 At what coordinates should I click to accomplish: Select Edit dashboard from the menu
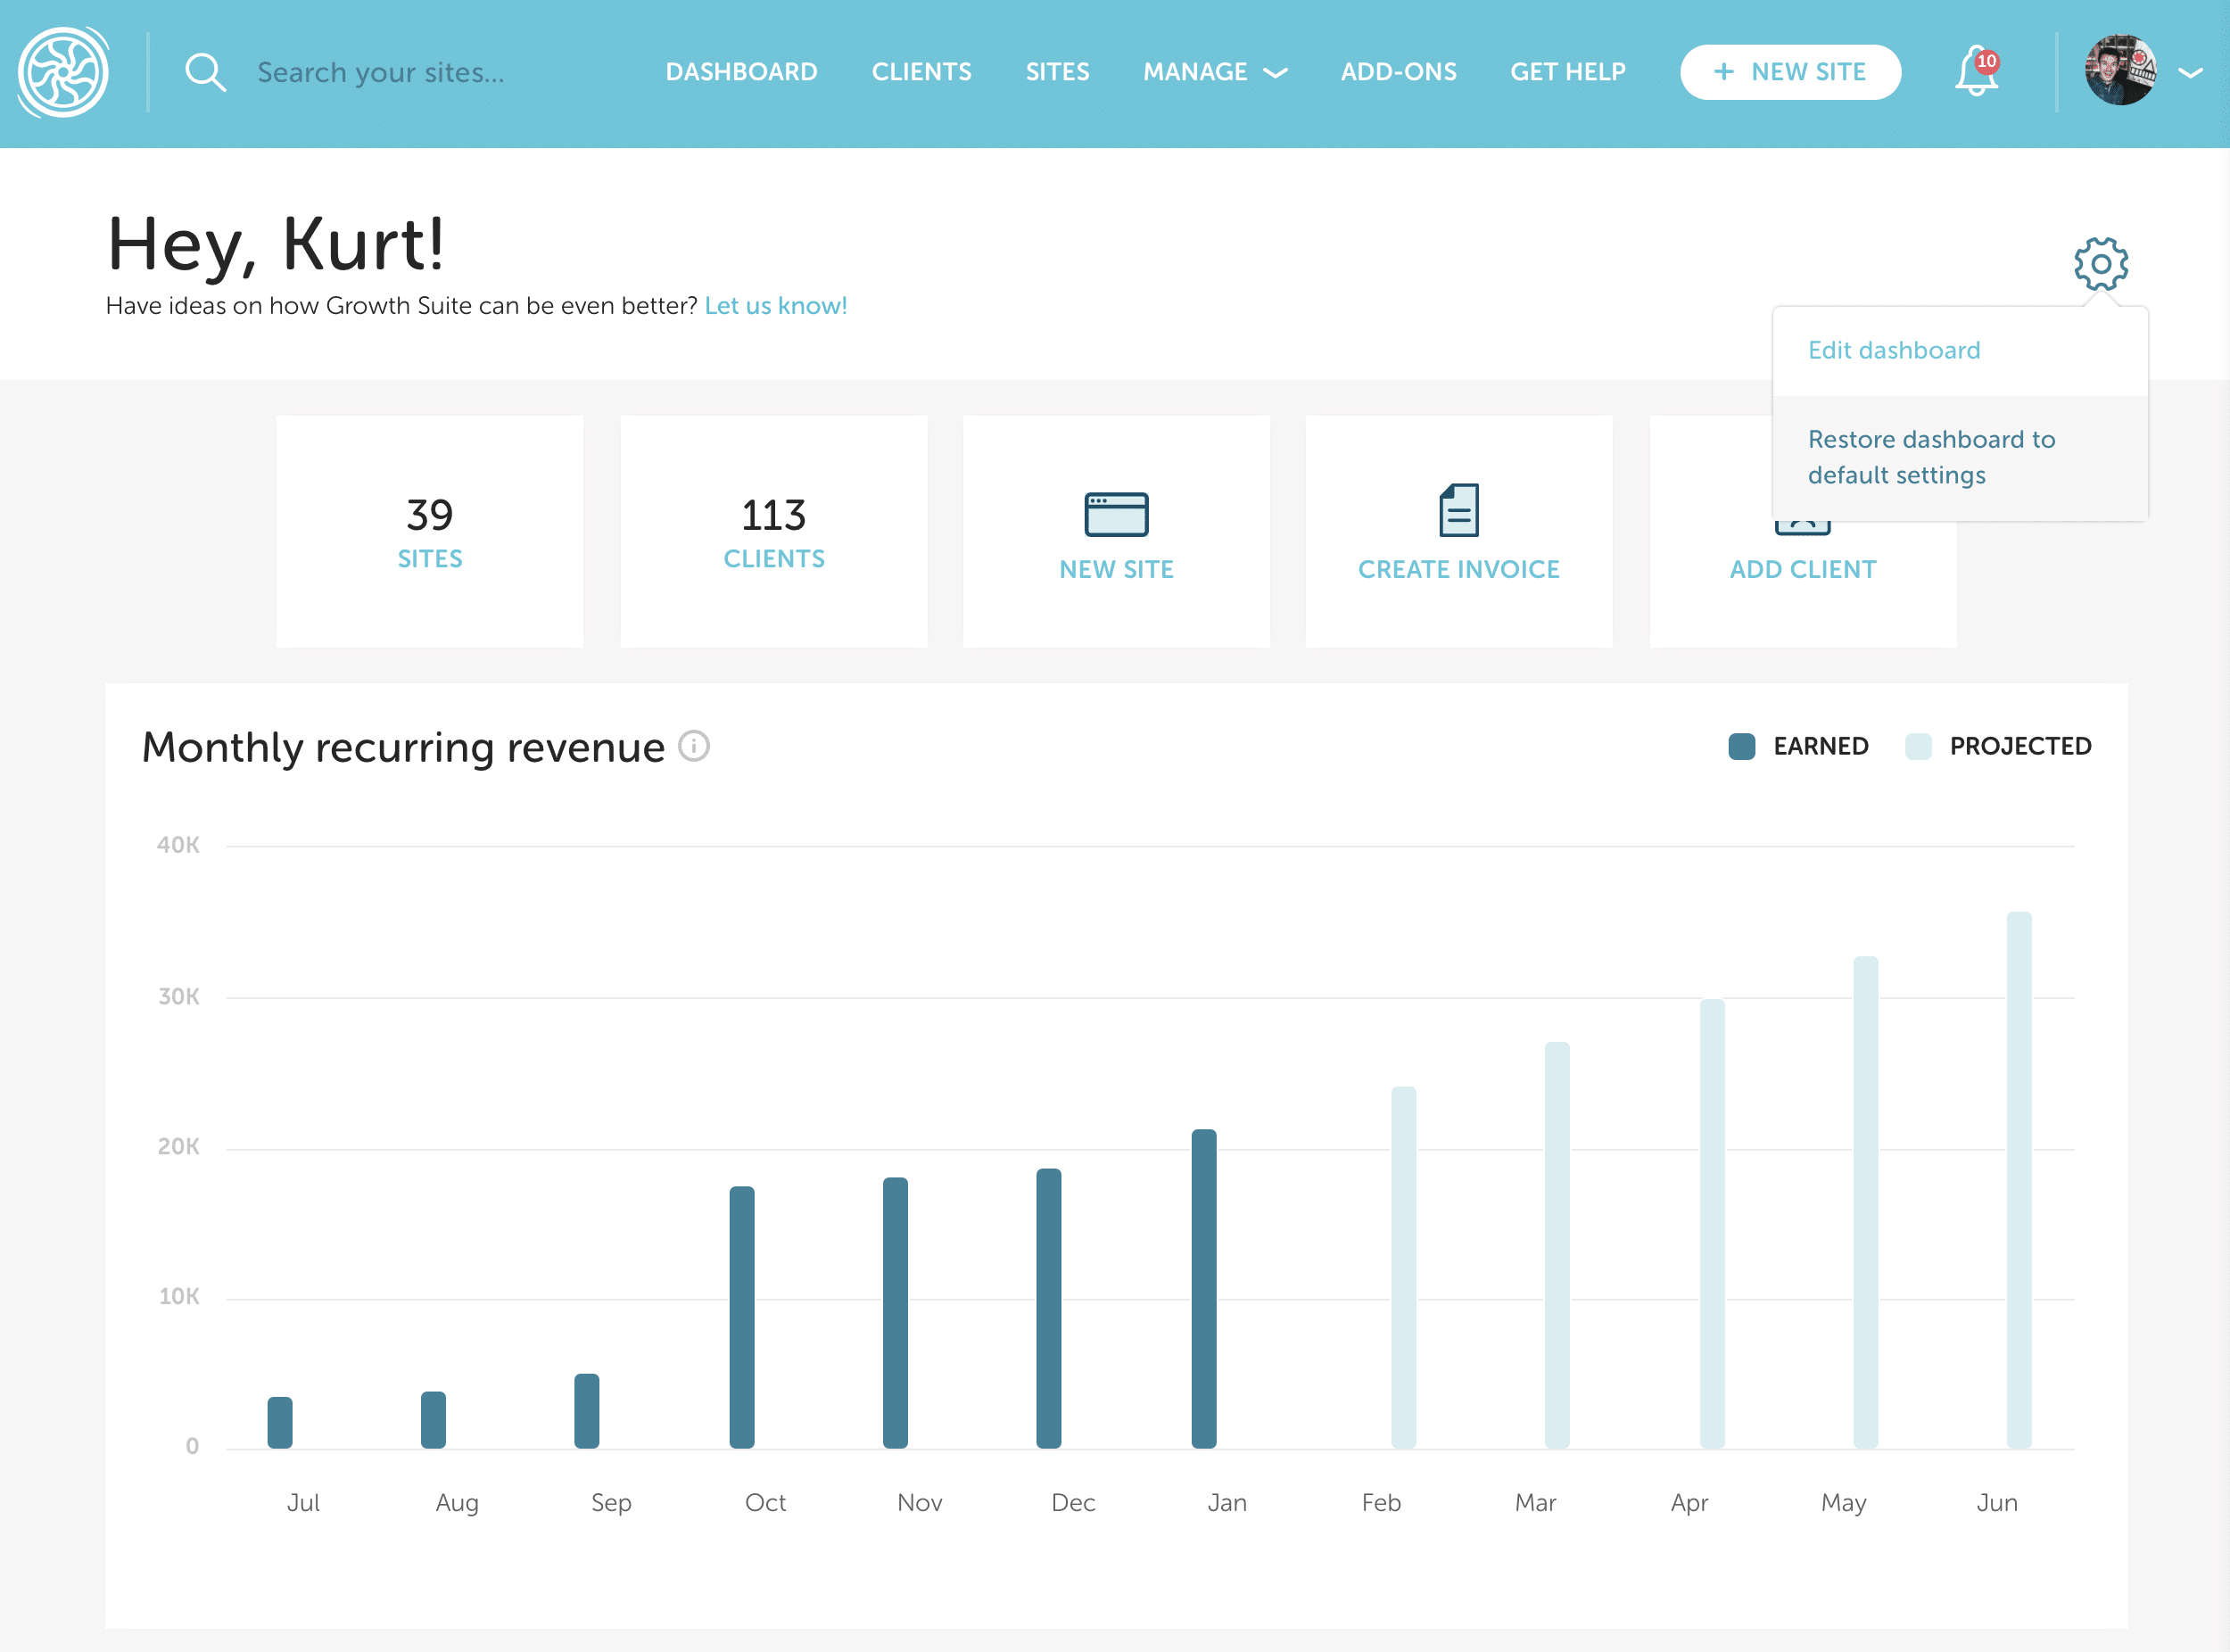1893,350
